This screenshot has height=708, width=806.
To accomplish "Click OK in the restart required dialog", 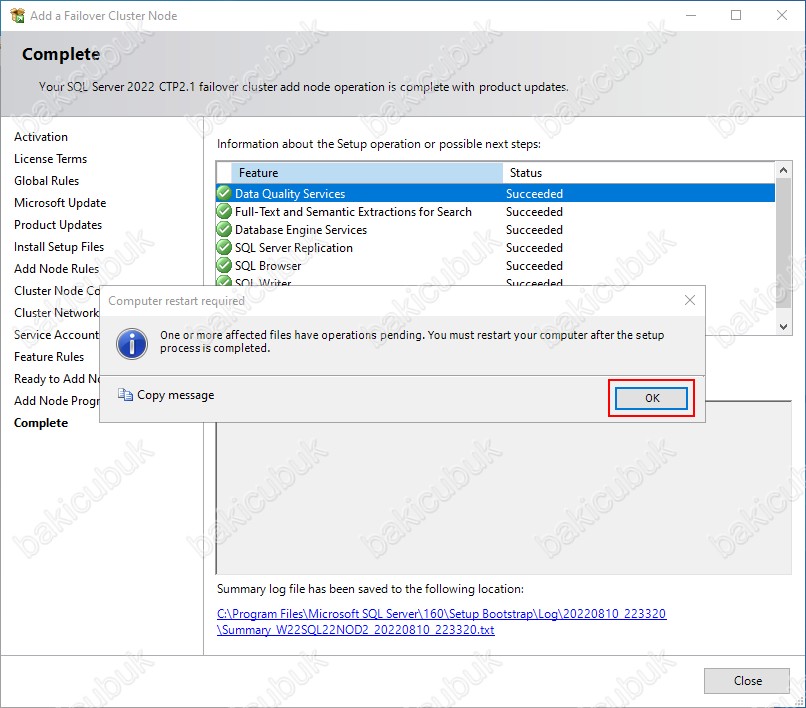I will (651, 398).
